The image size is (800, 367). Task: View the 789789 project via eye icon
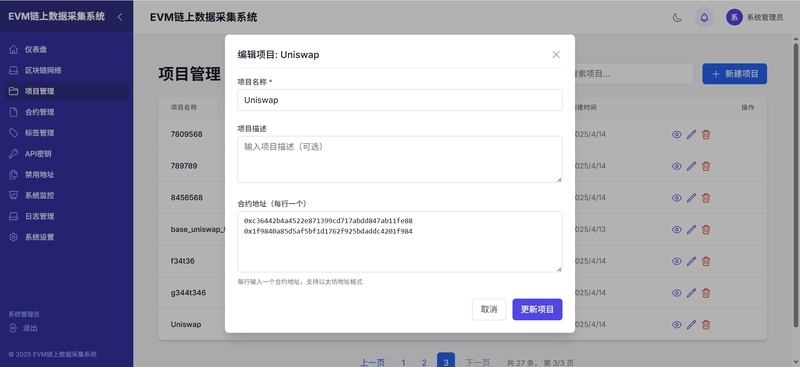677,166
